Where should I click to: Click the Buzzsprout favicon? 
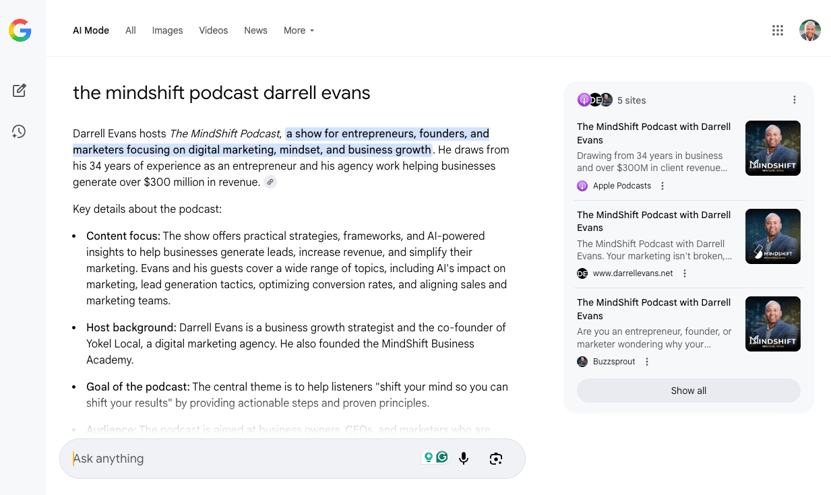point(582,361)
